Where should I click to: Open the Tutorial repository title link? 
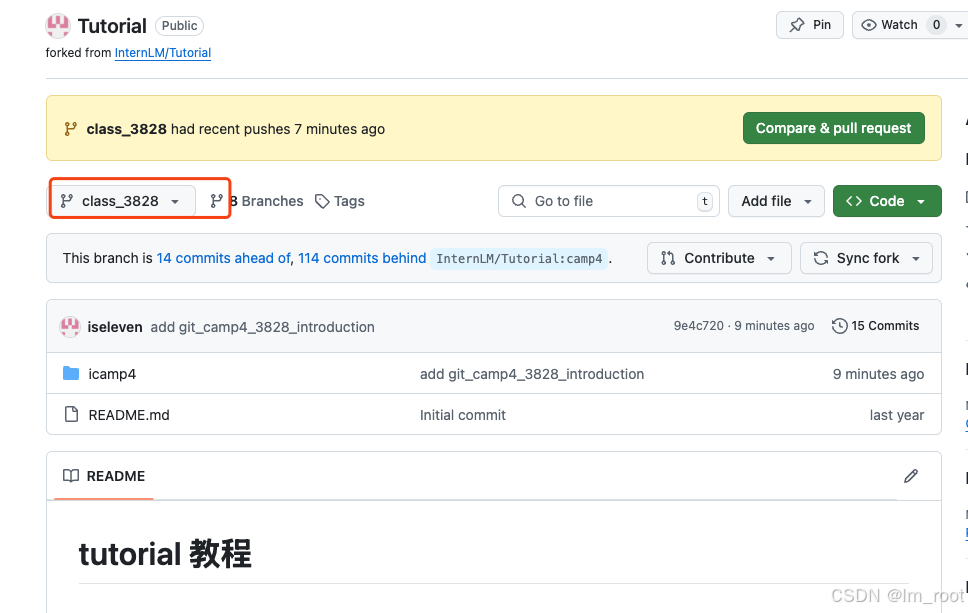tap(112, 26)
